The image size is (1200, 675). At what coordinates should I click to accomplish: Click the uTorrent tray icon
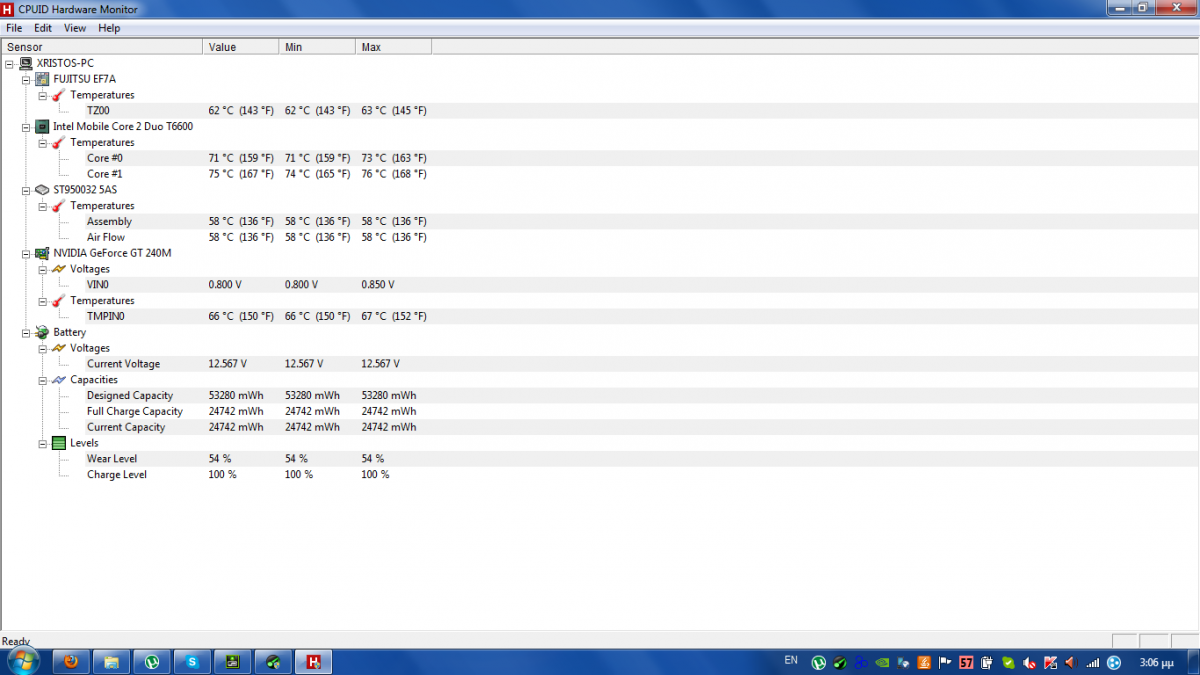[818, 662]
